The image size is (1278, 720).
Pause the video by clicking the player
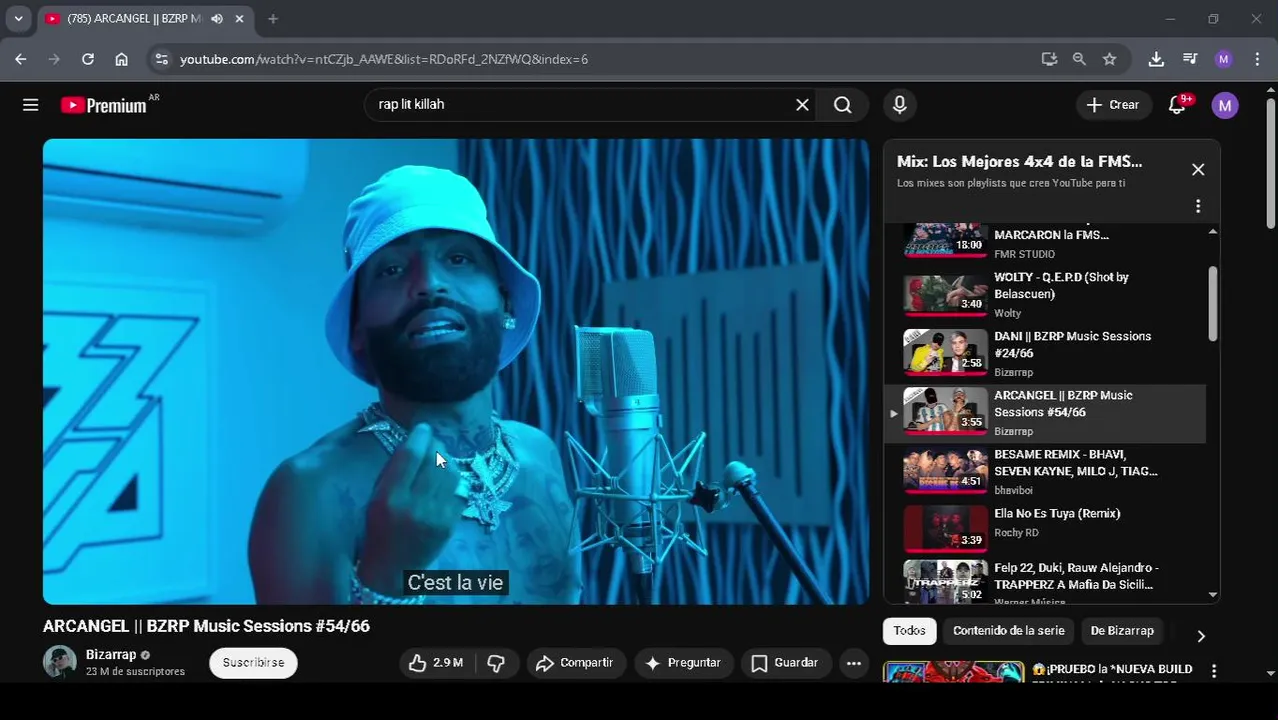coord(456,371)
